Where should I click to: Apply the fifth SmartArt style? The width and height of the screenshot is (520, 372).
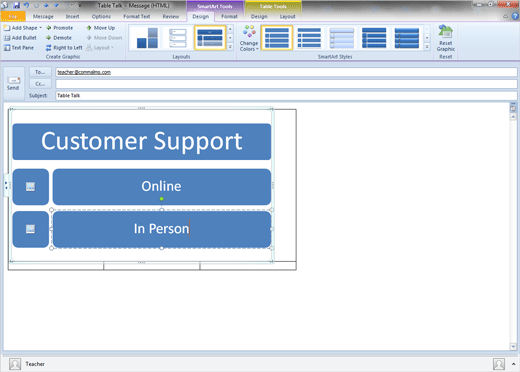[407, 38]
